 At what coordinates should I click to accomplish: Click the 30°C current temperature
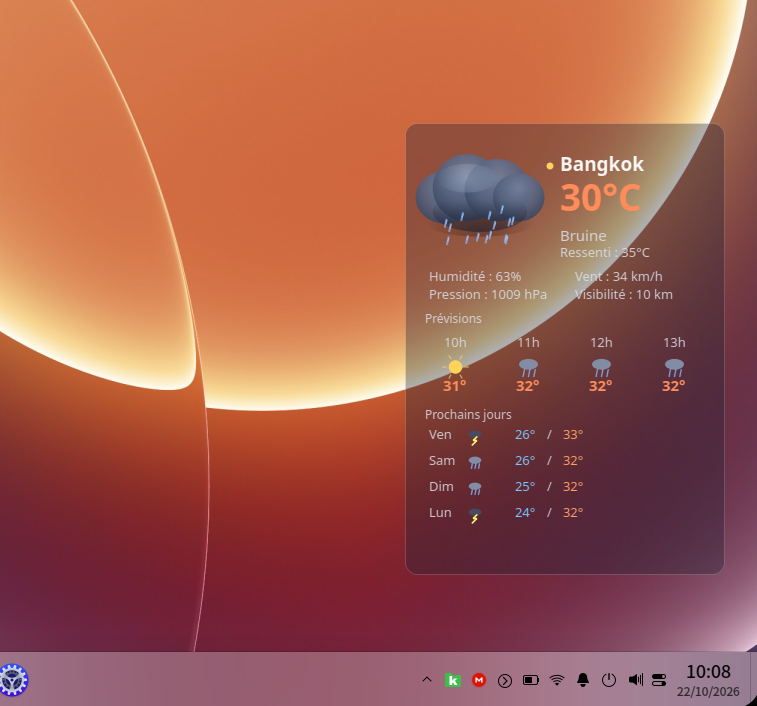(600, 198)
